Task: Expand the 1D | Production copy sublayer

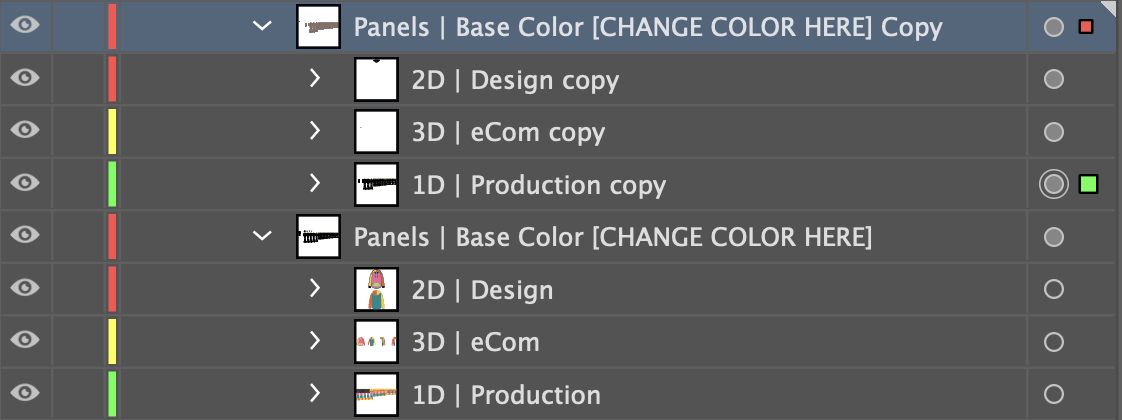Action: 315,184
